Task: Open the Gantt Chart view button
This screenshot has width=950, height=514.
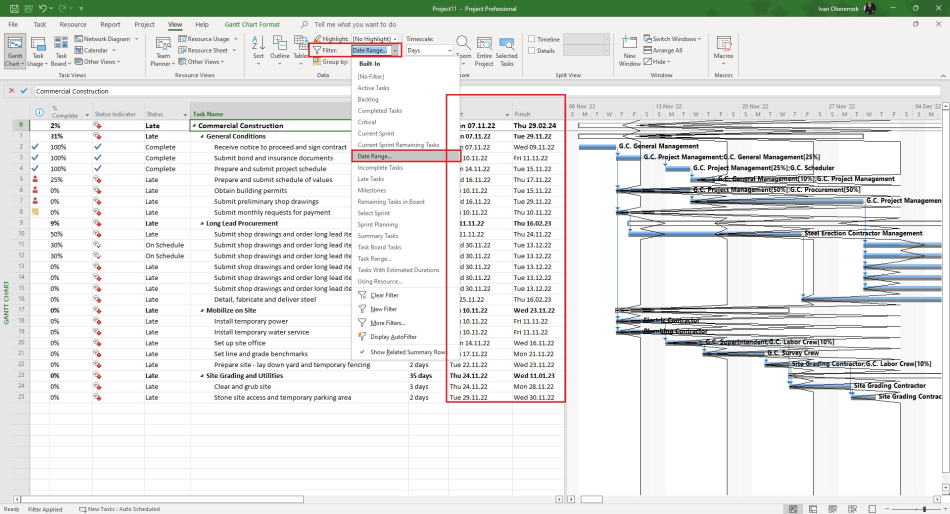Action: (15, 51)
